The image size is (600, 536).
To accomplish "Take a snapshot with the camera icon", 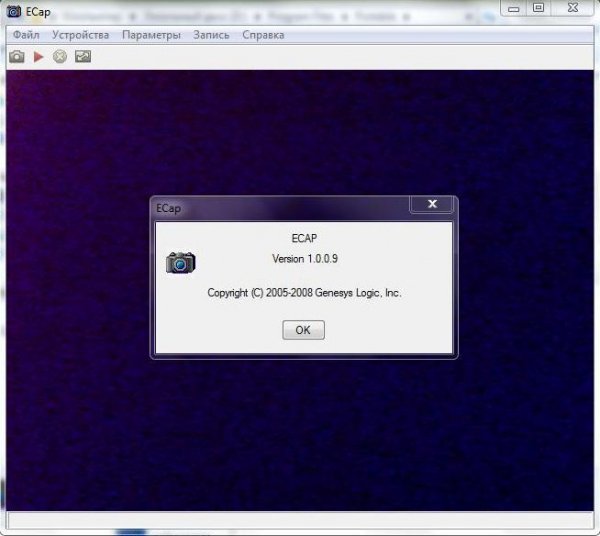I will (x=17, y=57).
